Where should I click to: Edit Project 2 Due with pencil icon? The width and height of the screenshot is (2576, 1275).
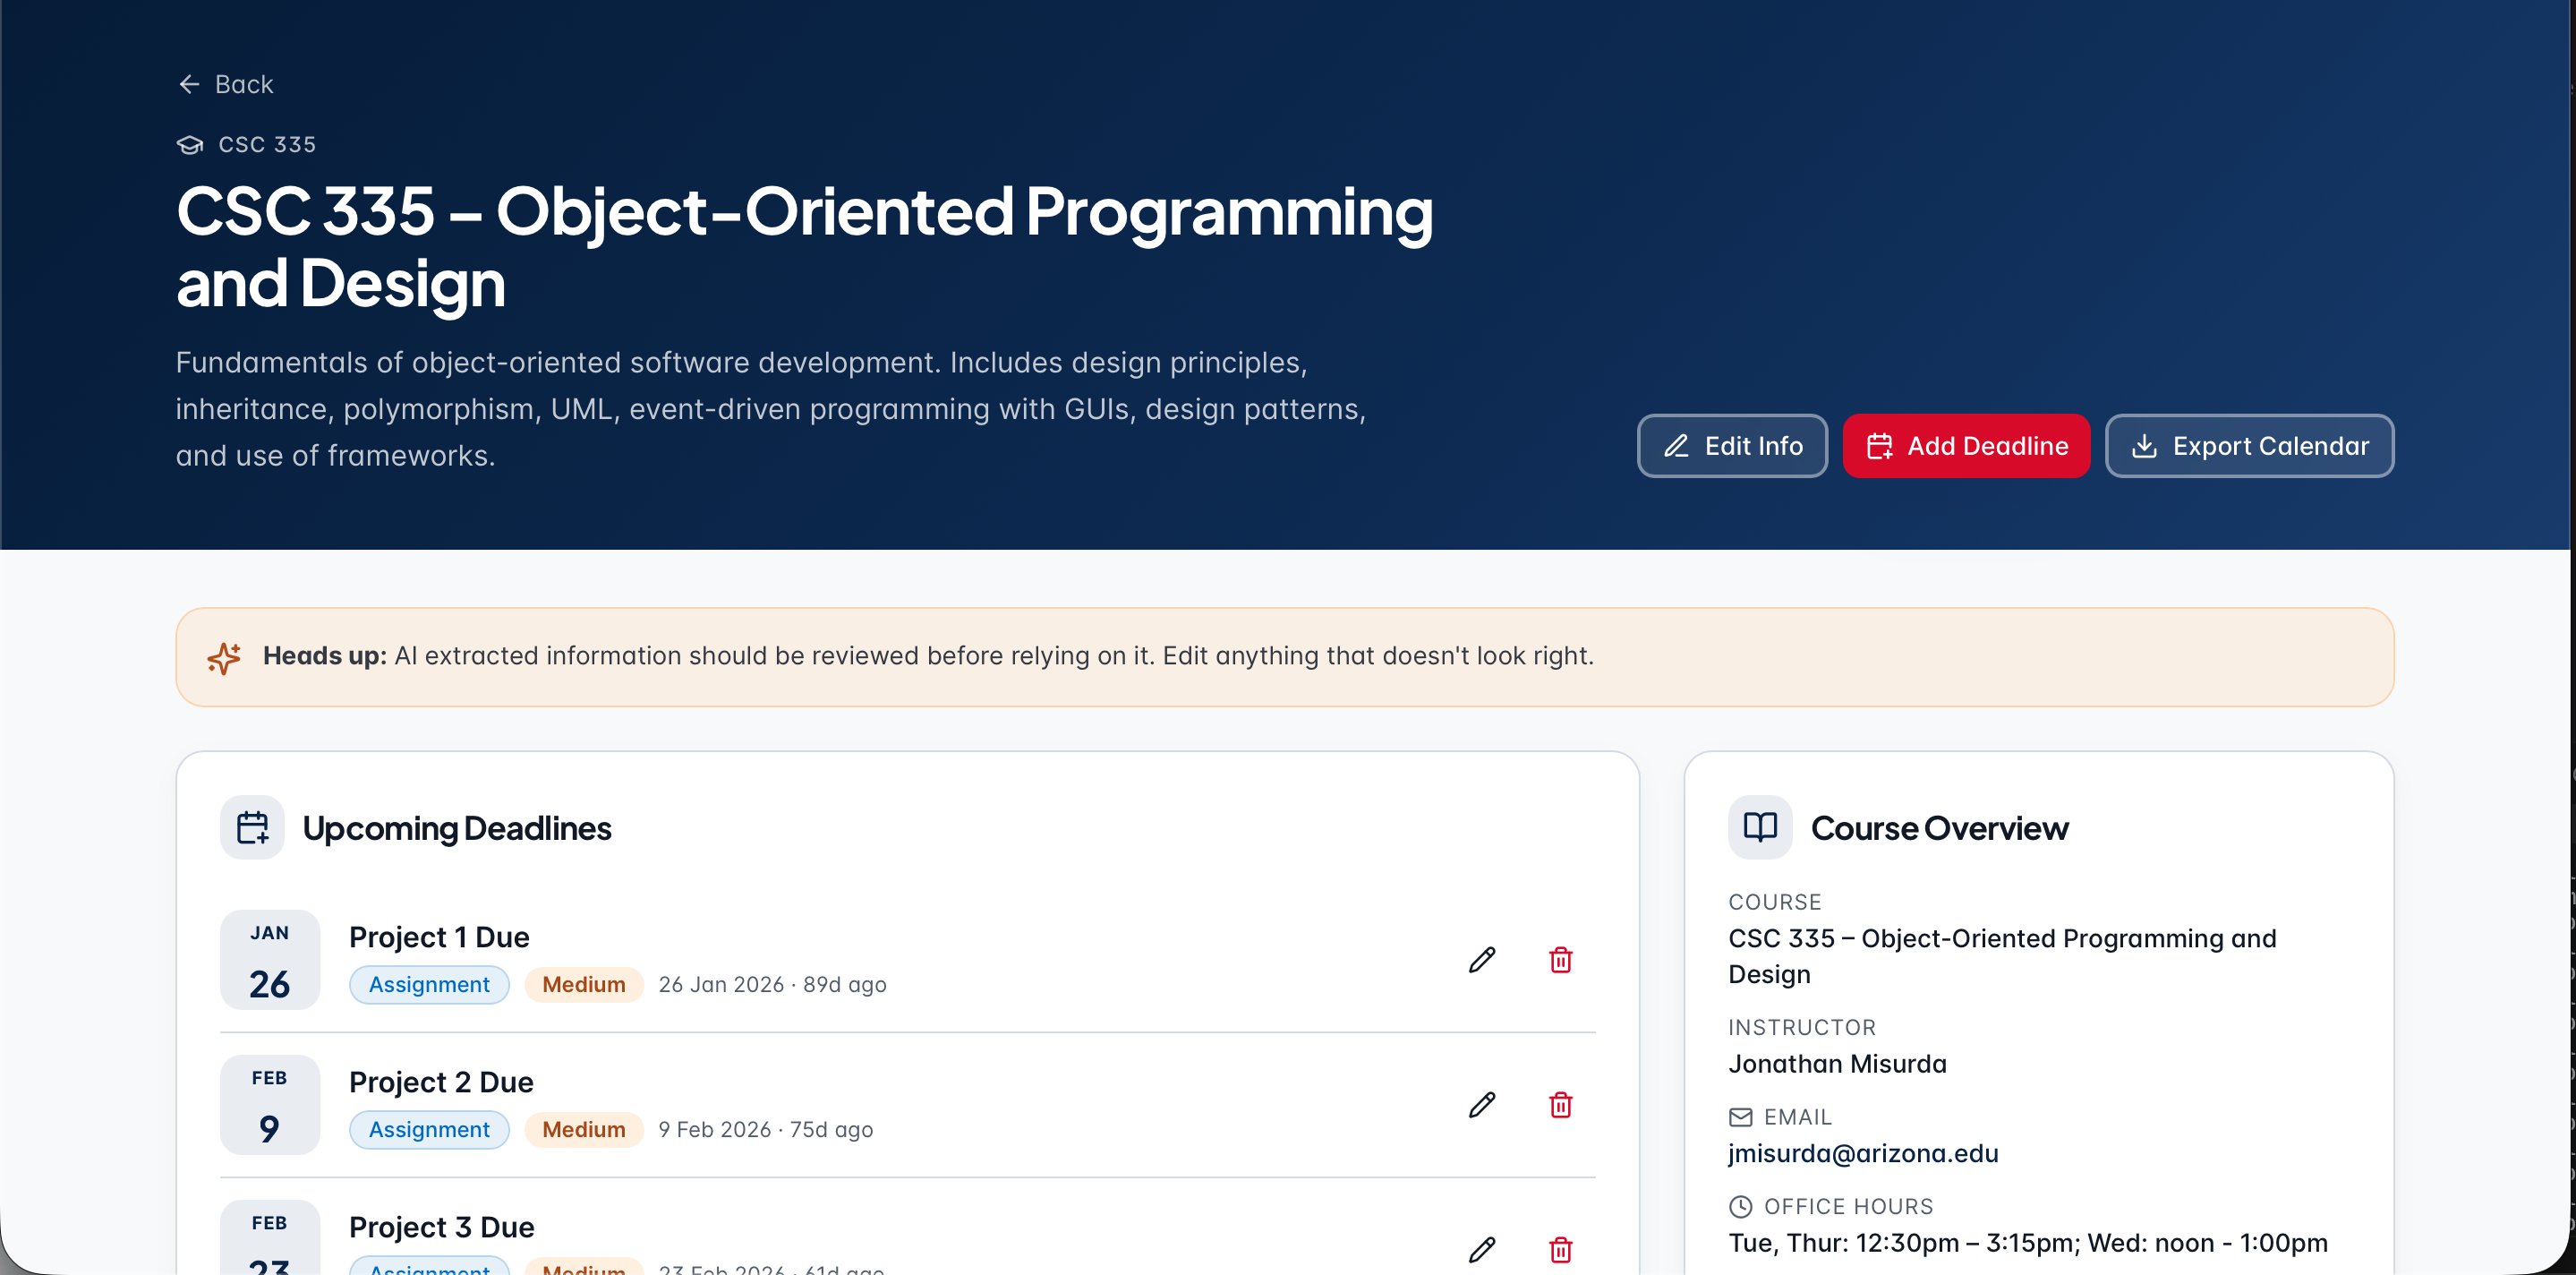(1482, 1105)
